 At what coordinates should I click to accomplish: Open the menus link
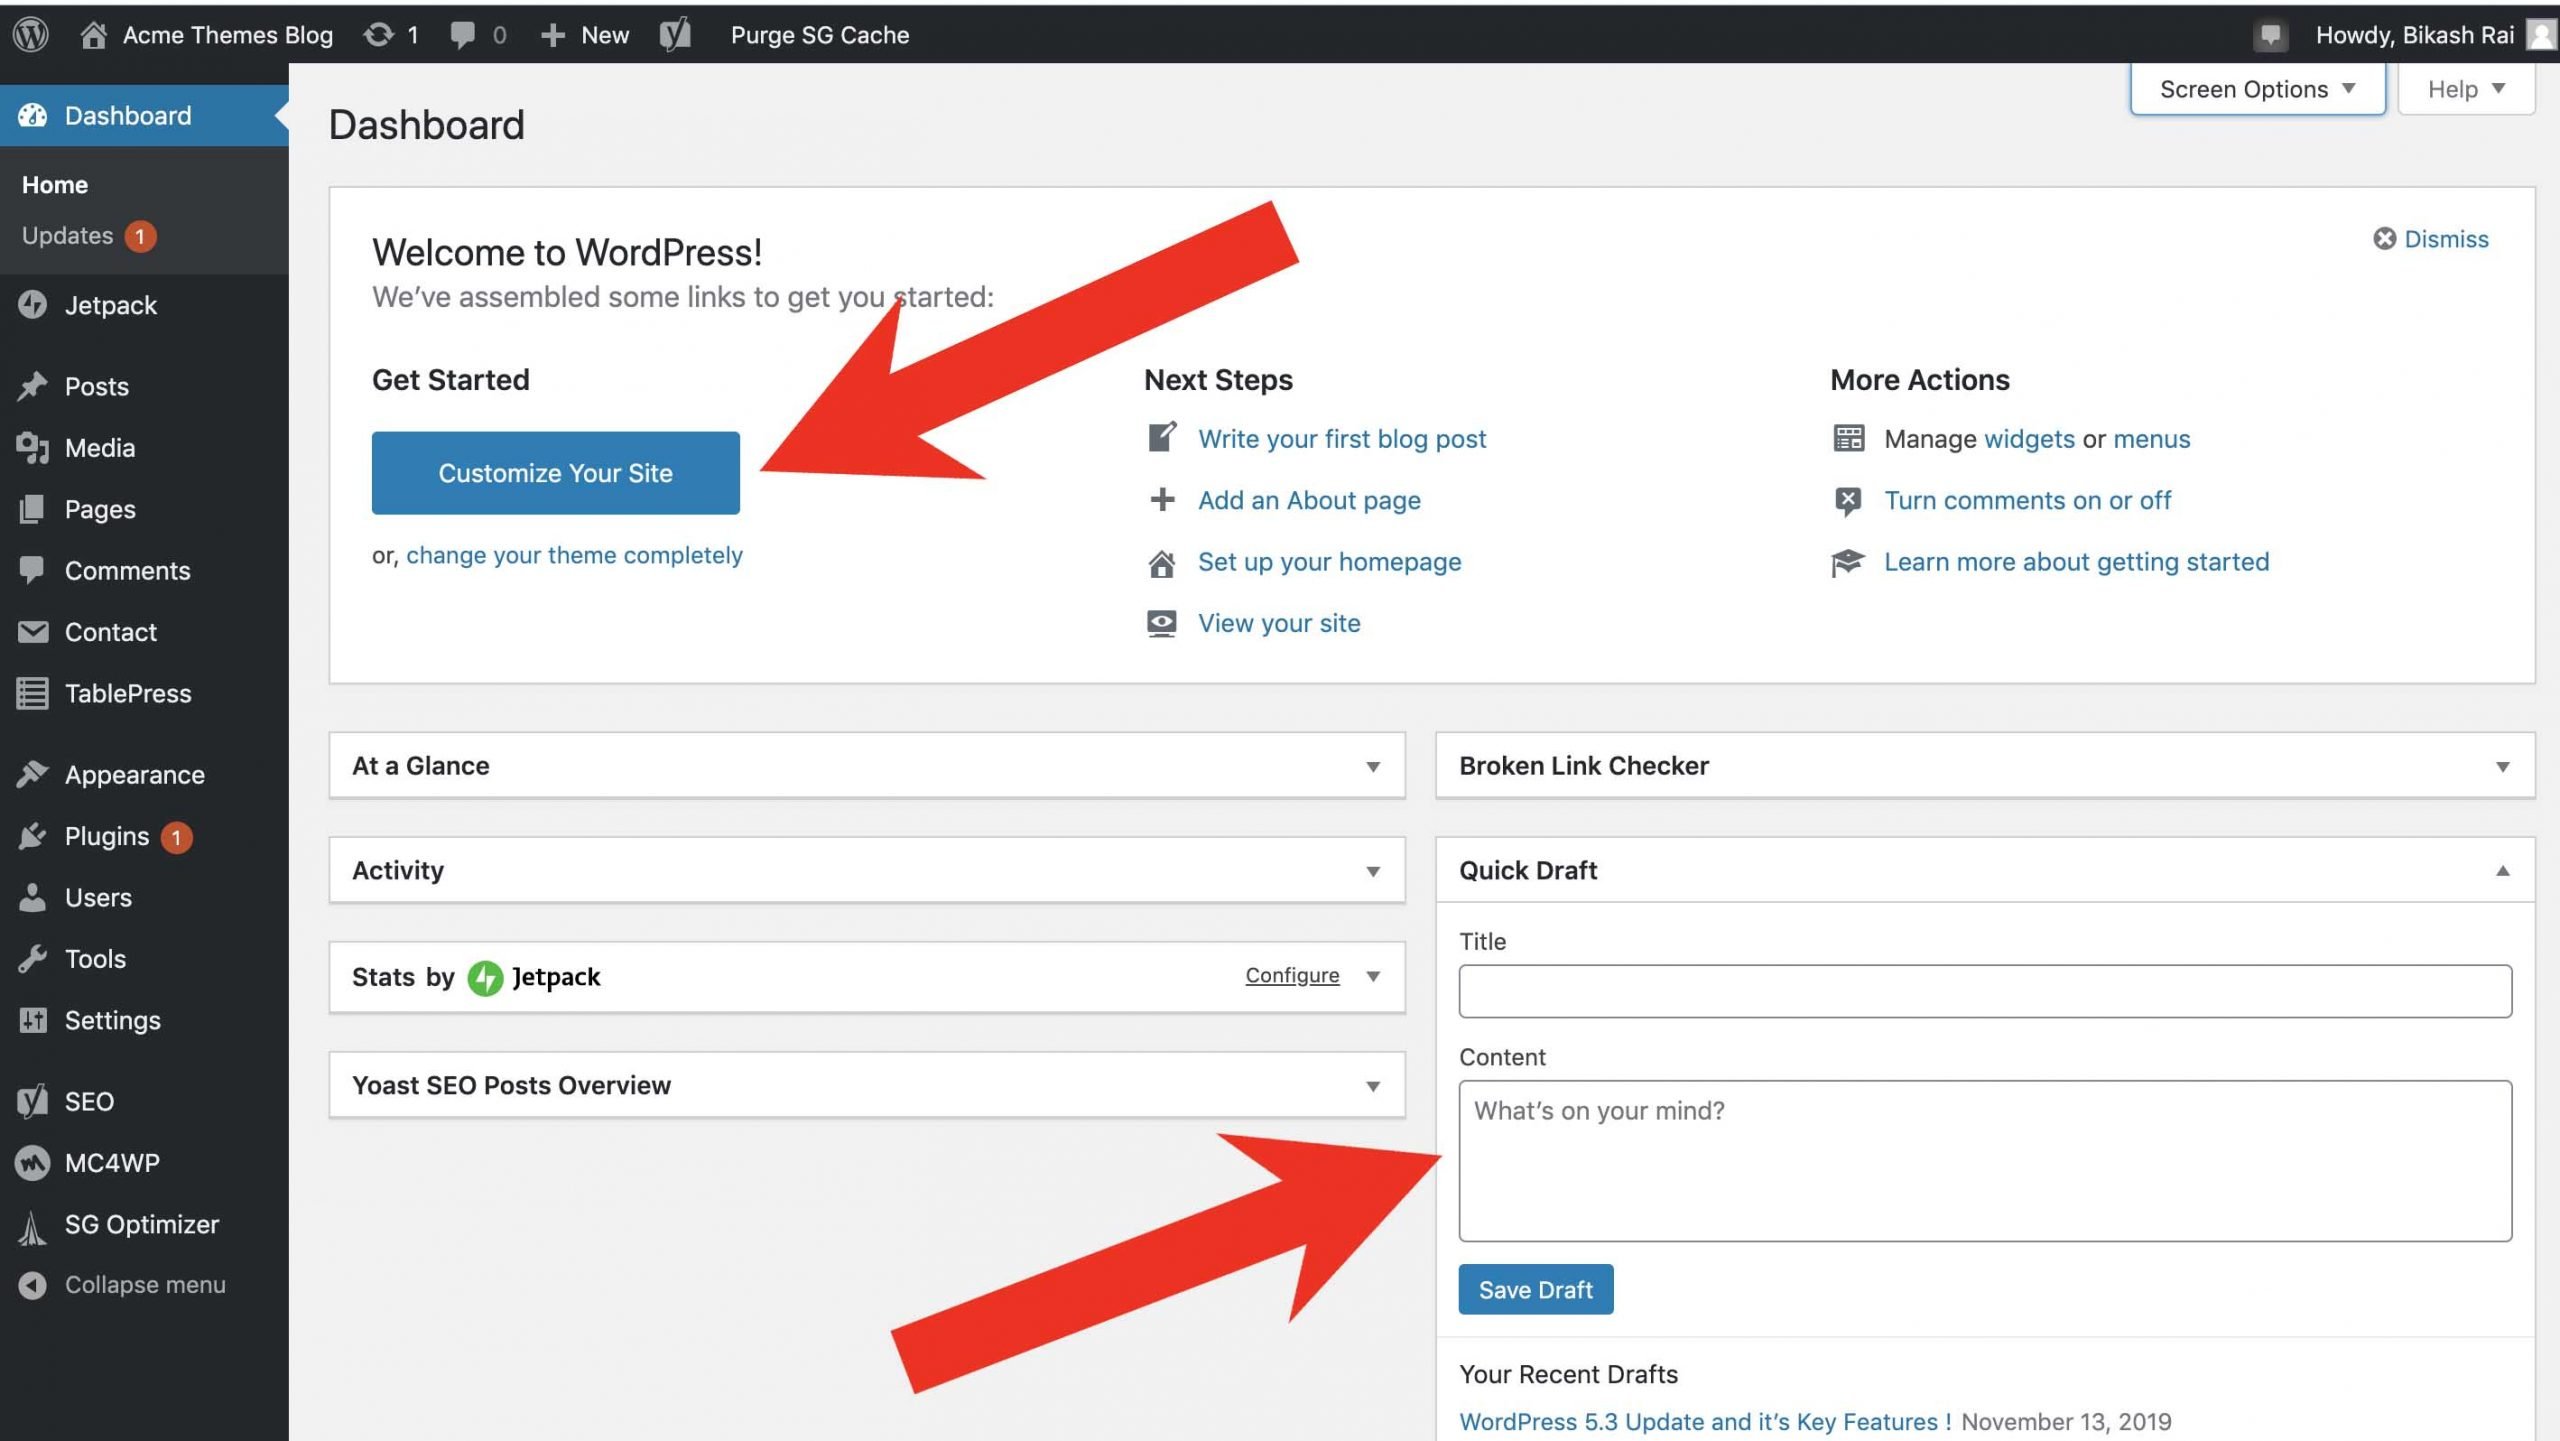click(2151, 439)
